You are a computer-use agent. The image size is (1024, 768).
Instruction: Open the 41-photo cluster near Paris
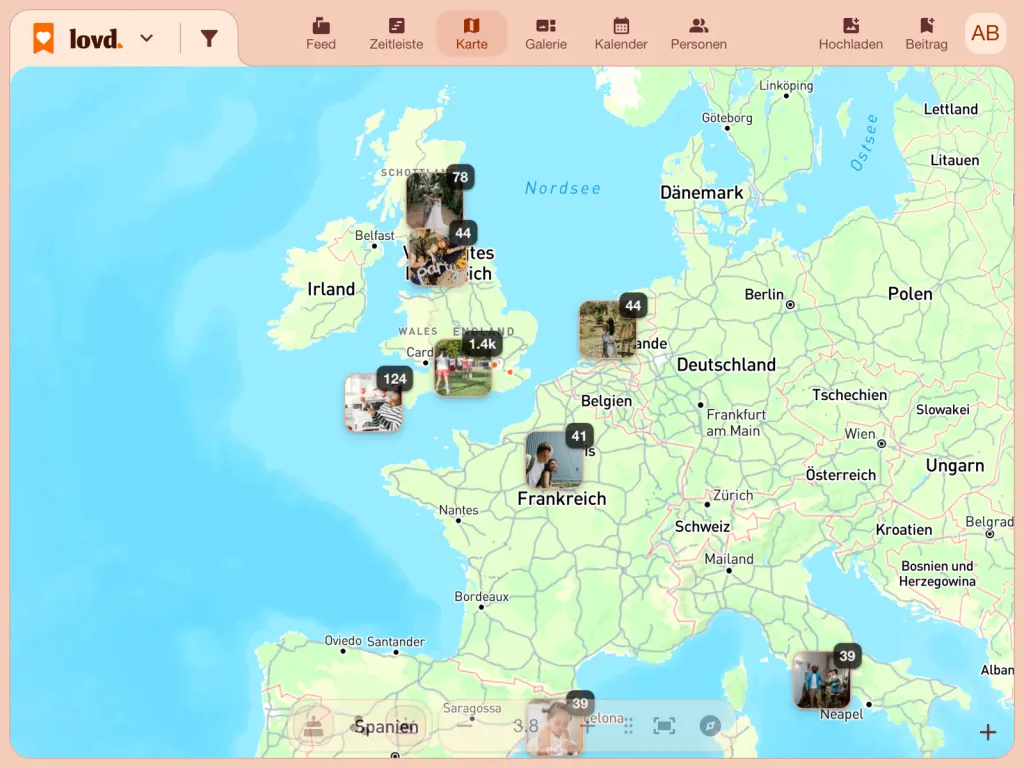tap(554, 460)
